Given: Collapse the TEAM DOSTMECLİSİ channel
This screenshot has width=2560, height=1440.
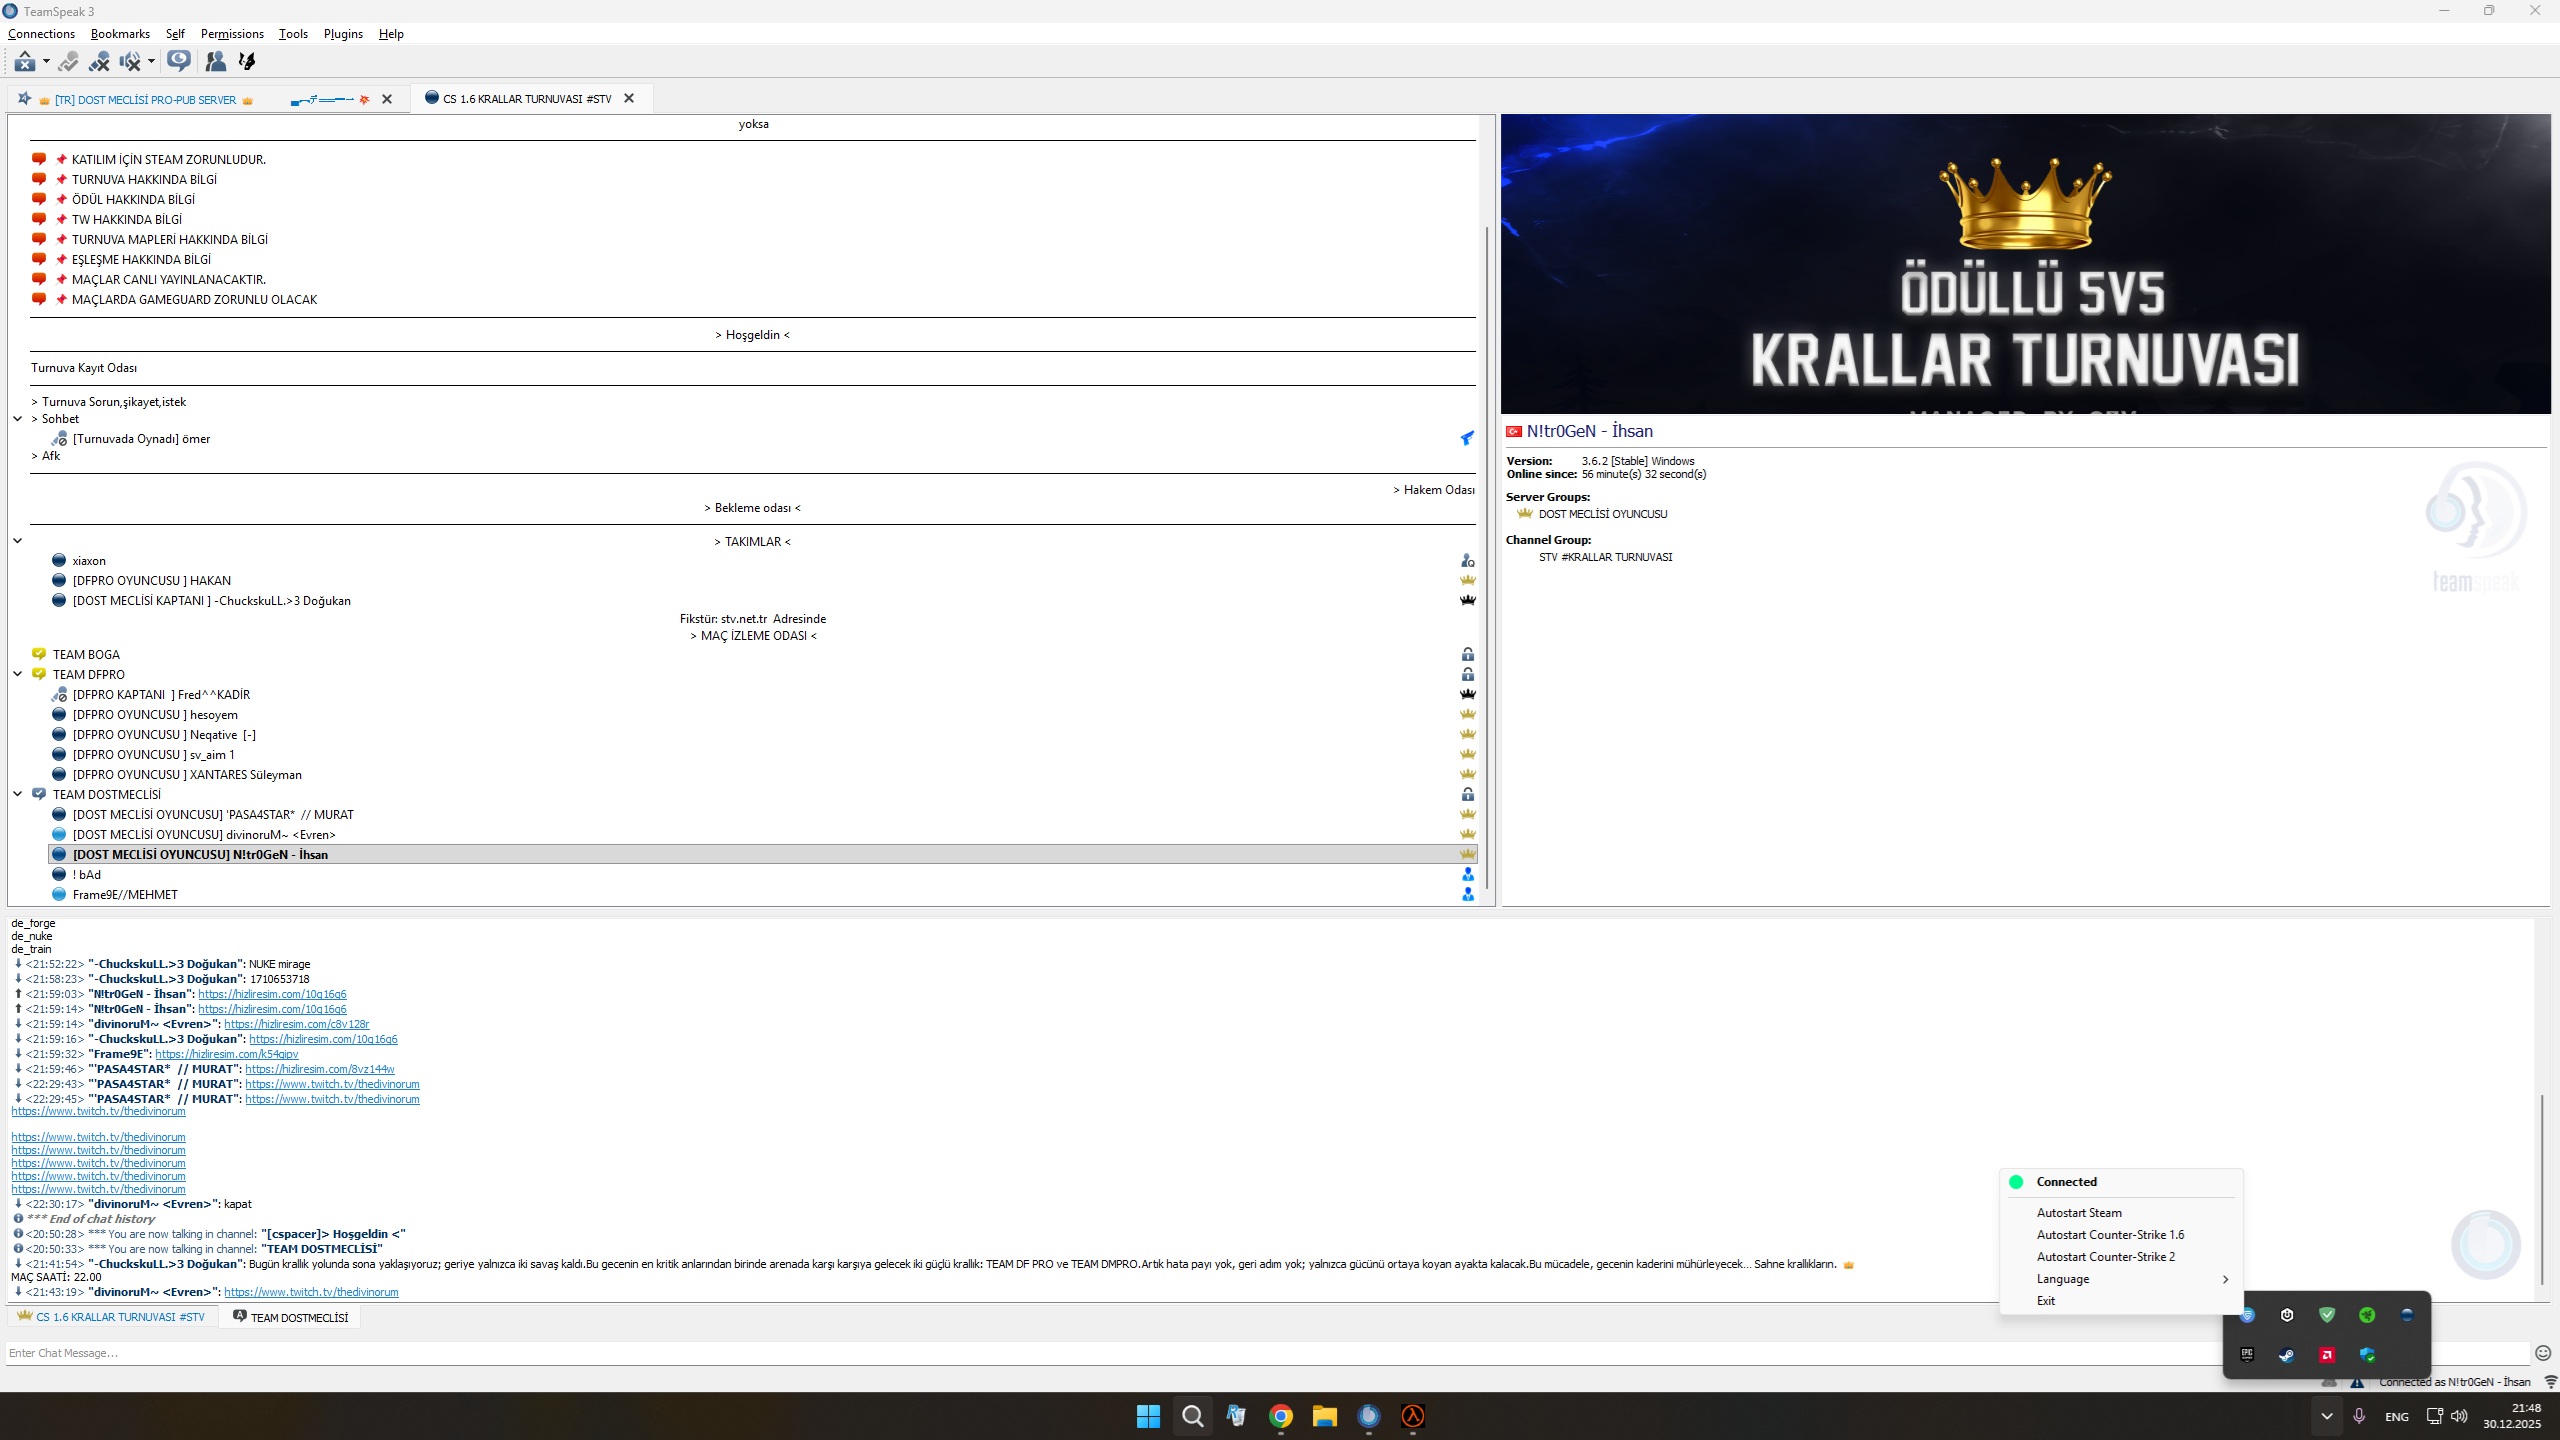Looking at the screenshot, I should [x=18, y=794].
